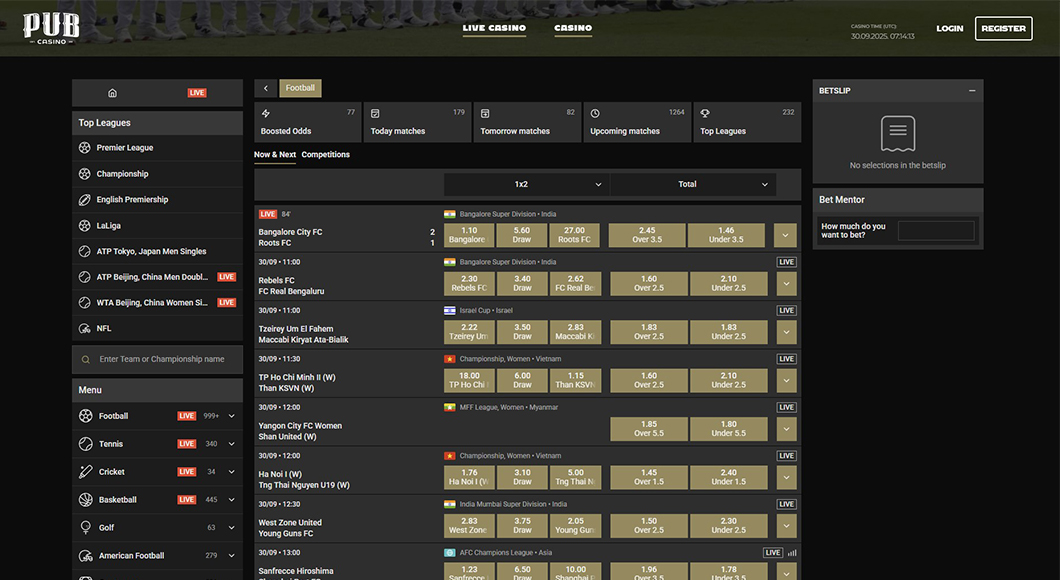The width and height of the screenshot is (1060, 580).
Task: Expand the Golf sports category
Action: (229, 527)
